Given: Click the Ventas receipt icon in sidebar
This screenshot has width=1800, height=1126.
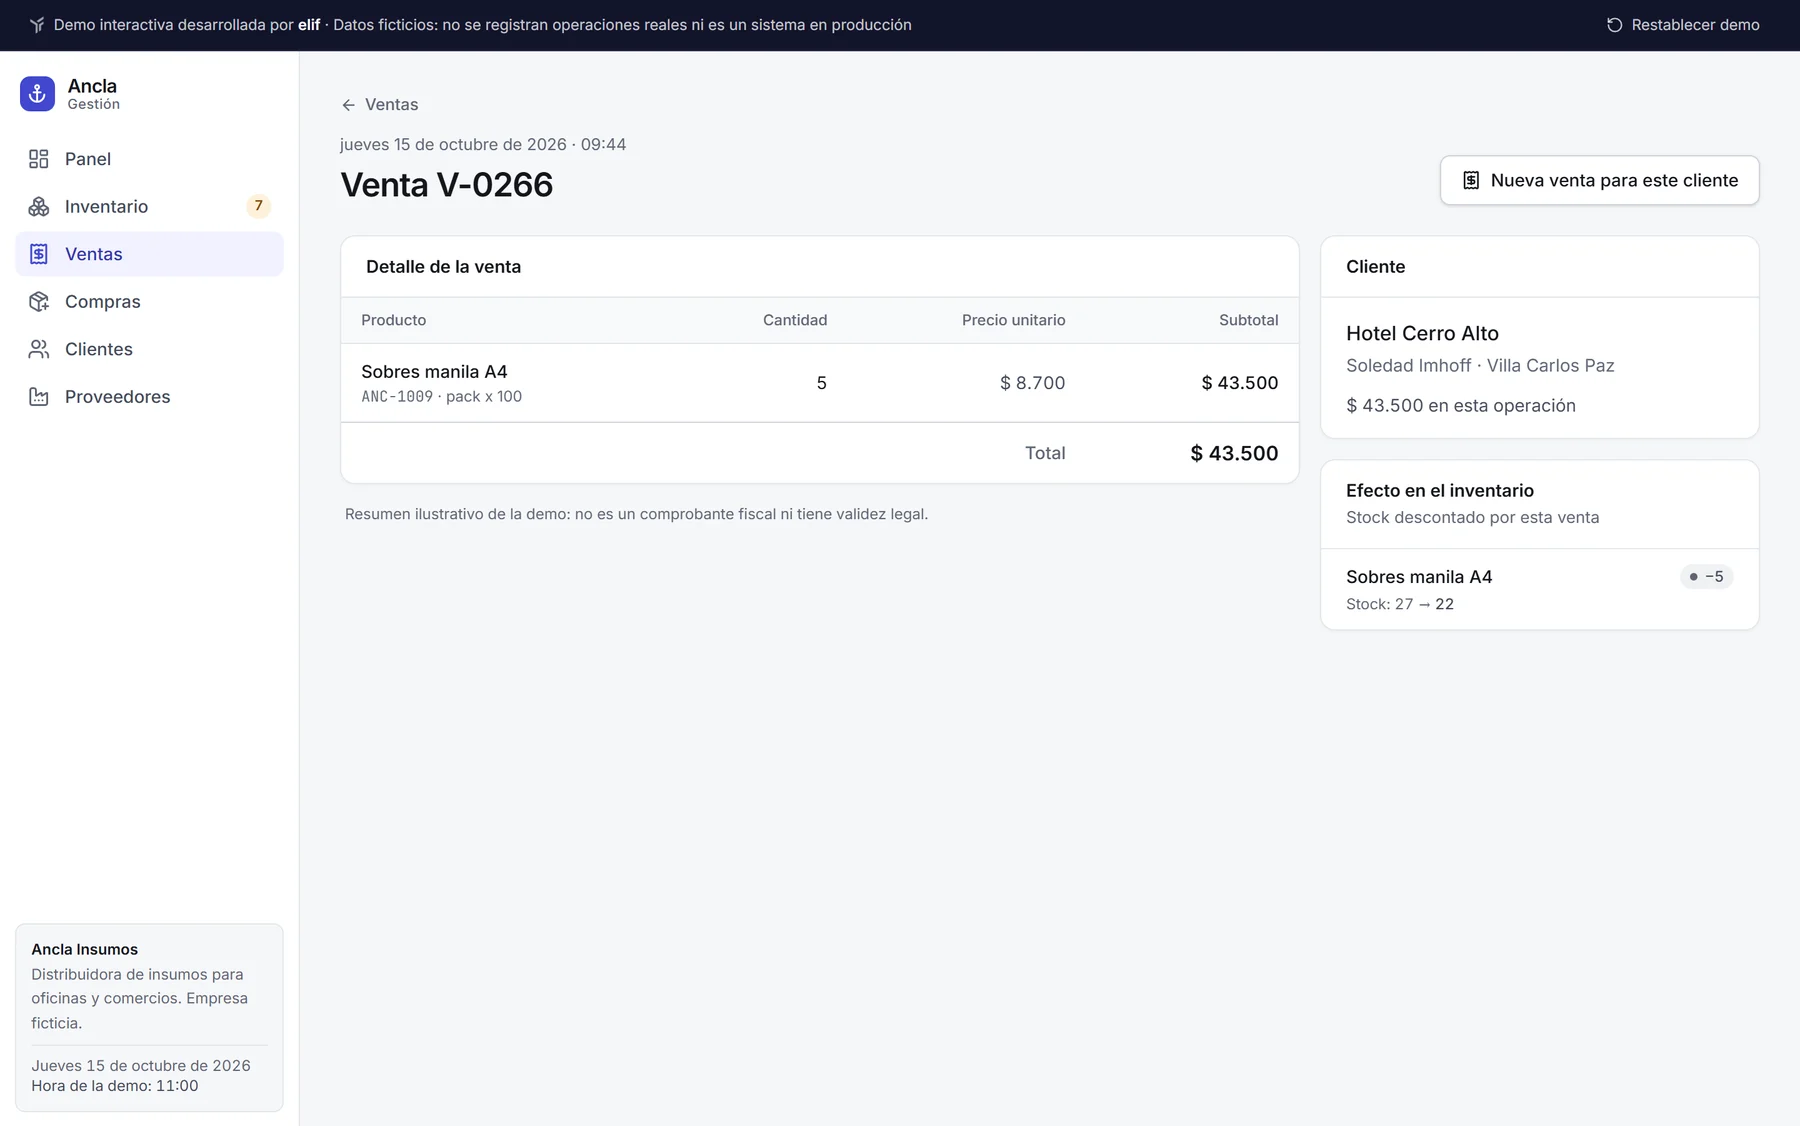Looking at the screenshot, I should (x=39, y=254).
